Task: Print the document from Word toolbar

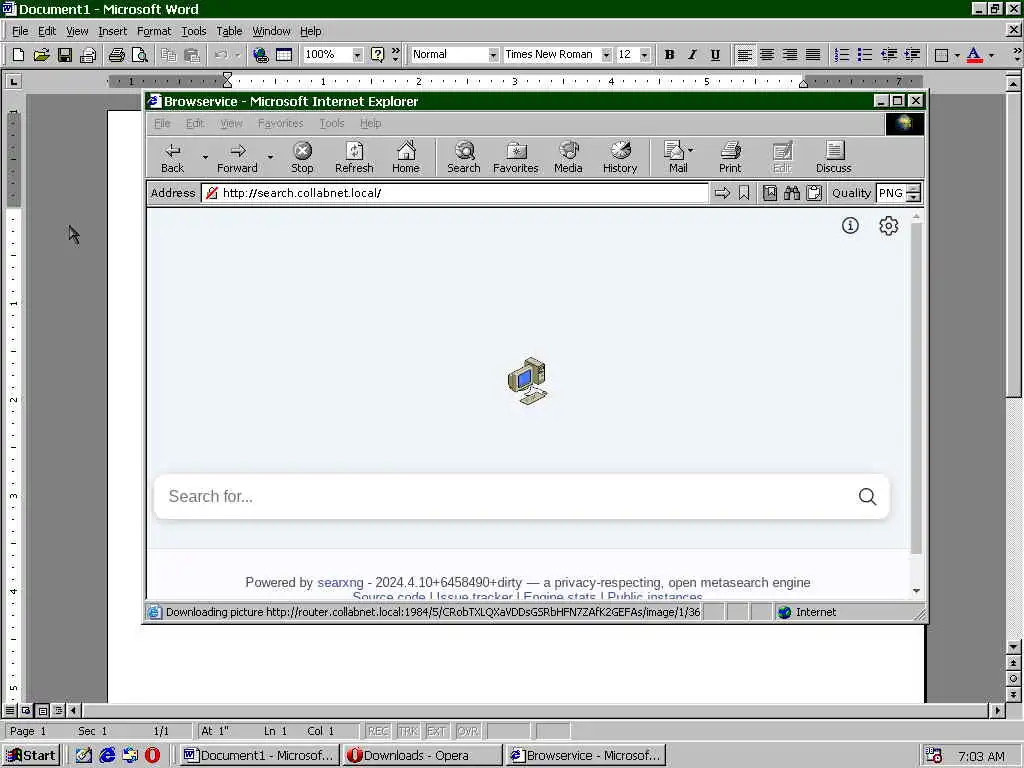Action: pyautogui.click(x=117, y=55)
